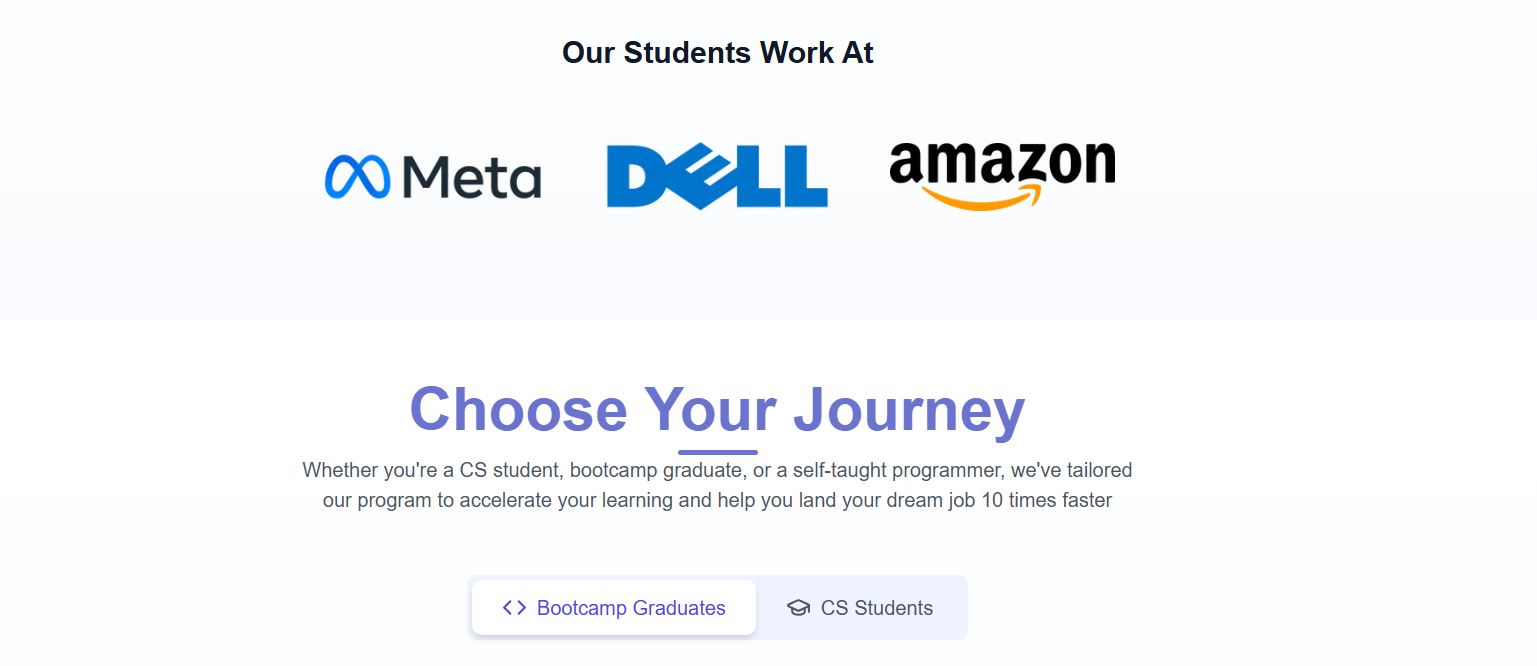Select the Bootcamp Graduates tab

tap(614, 608)
